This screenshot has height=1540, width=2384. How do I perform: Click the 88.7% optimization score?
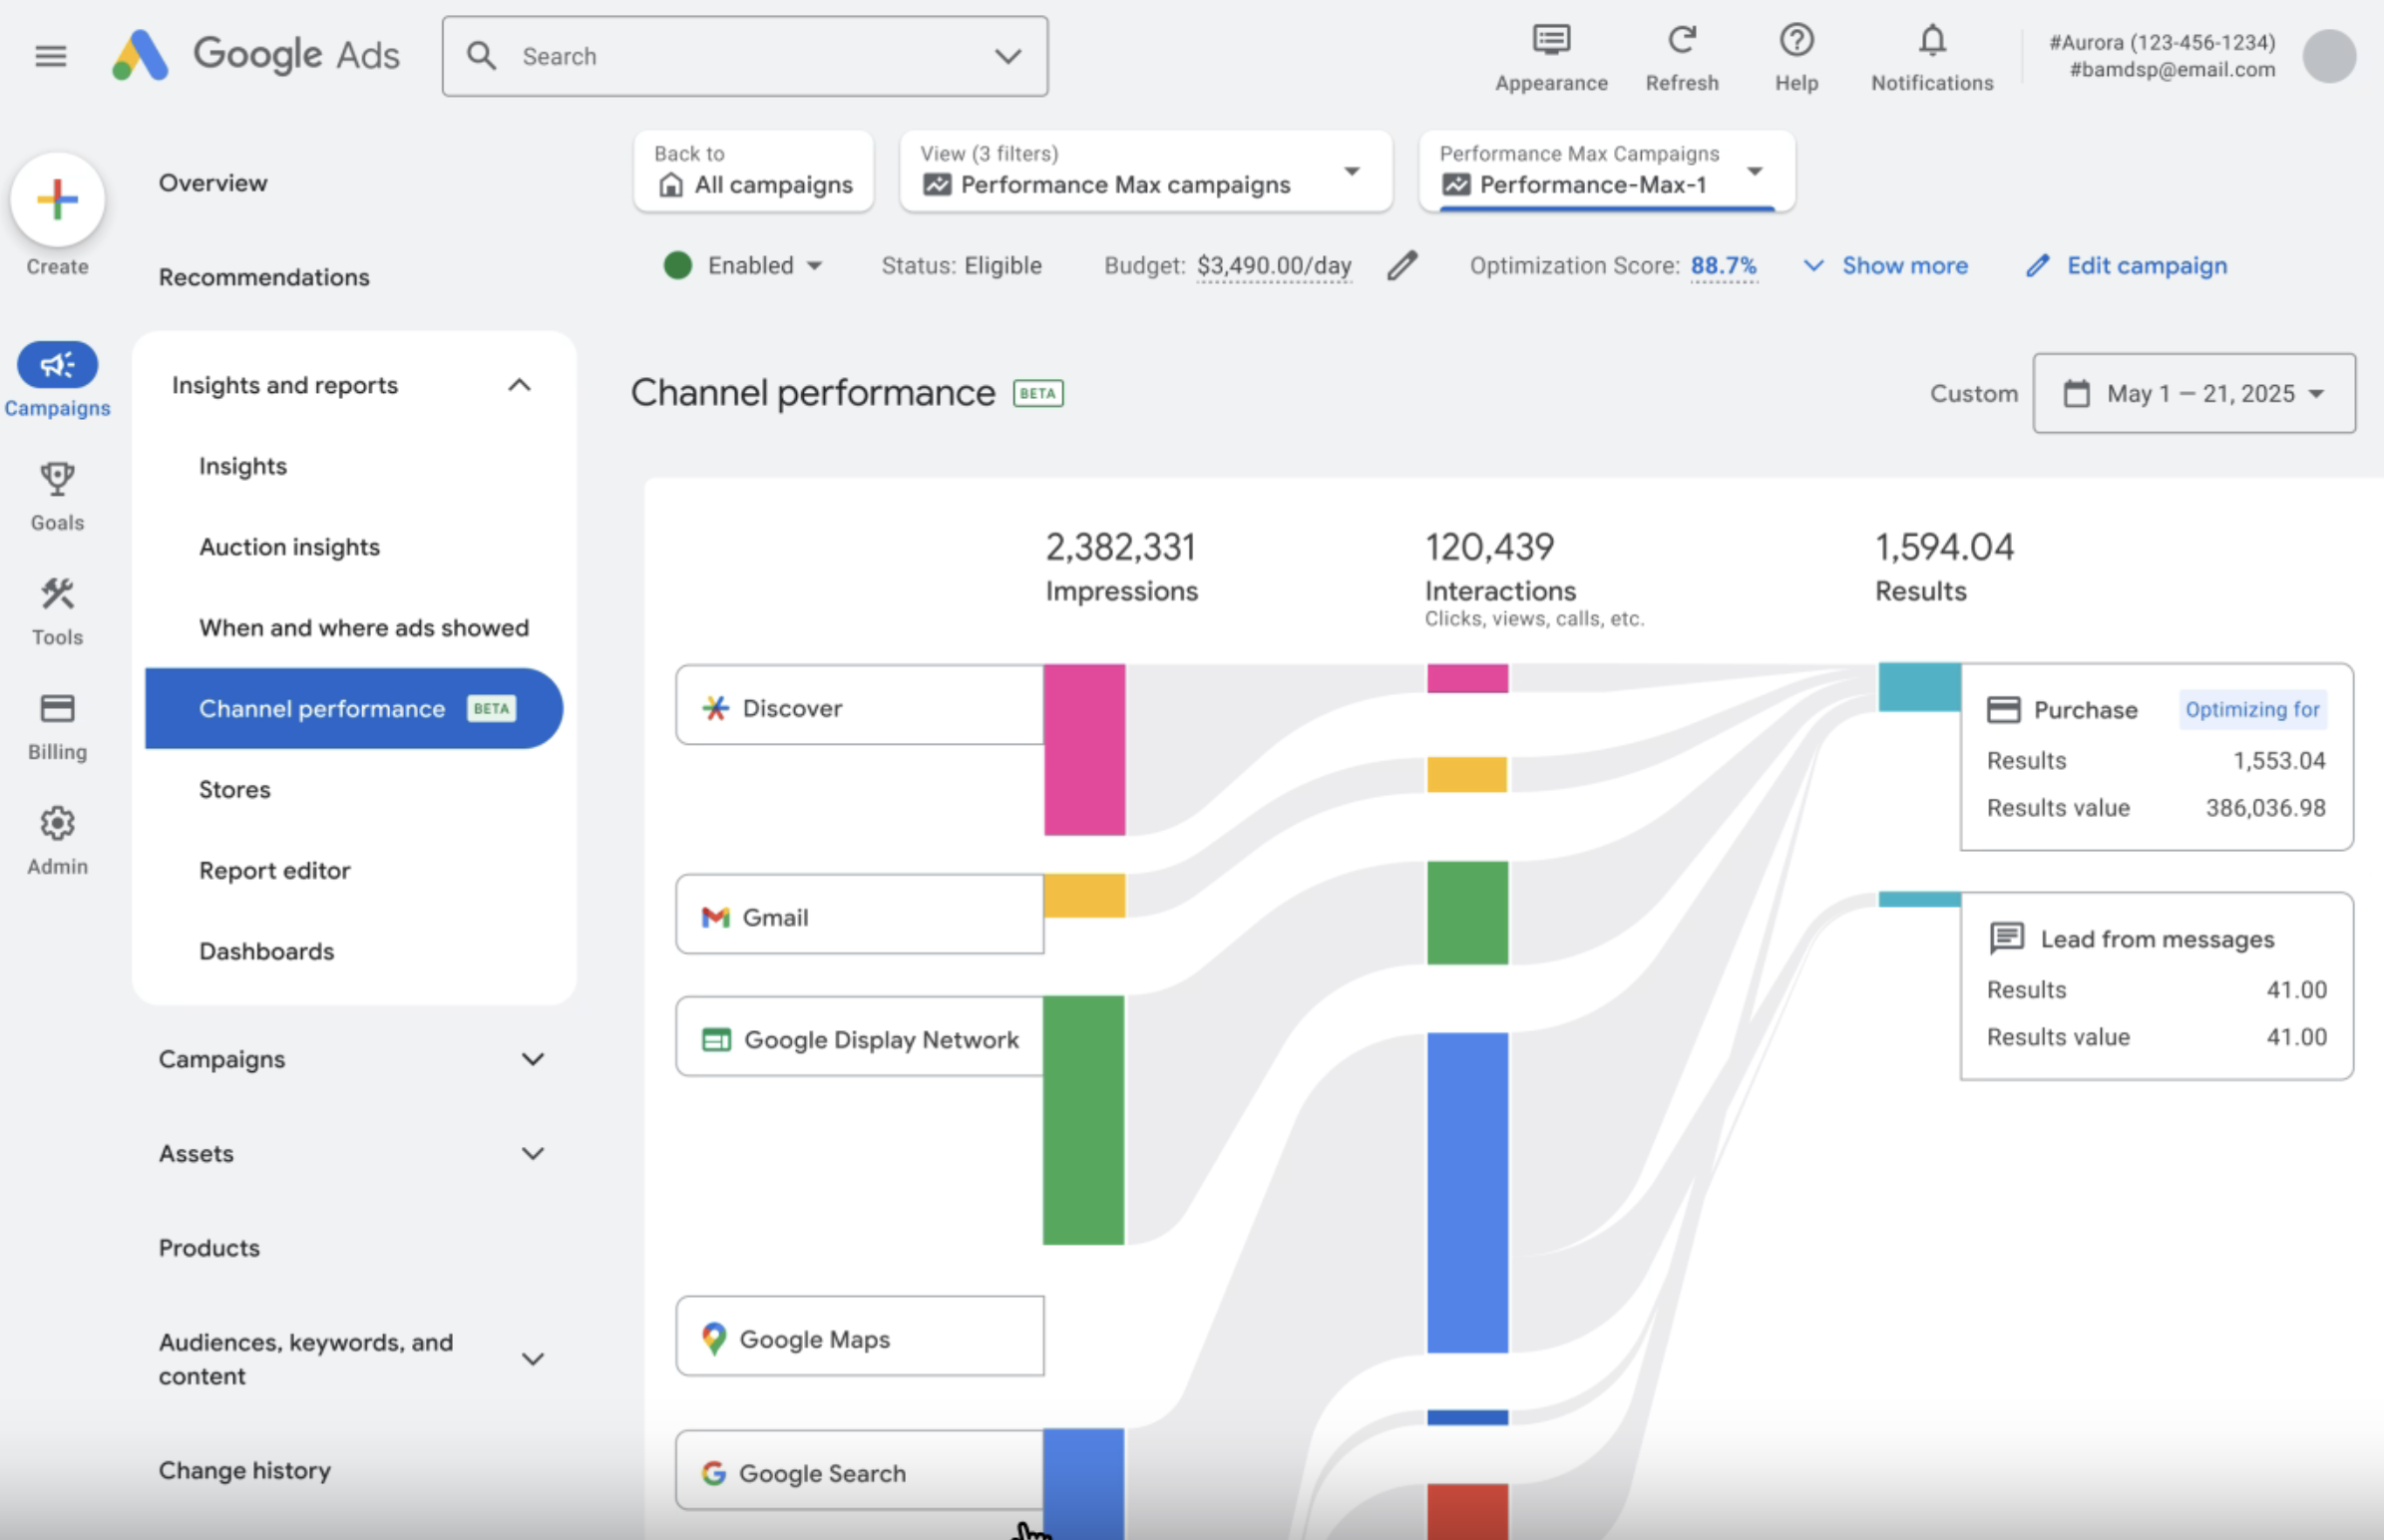coord(1723,265)
